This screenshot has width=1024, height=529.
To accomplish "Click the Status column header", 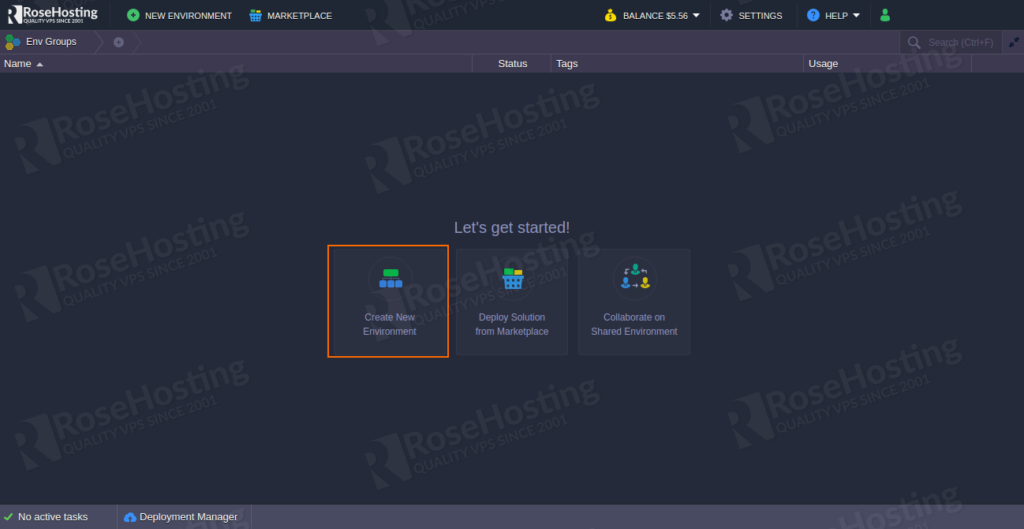I will click(512, 64).
